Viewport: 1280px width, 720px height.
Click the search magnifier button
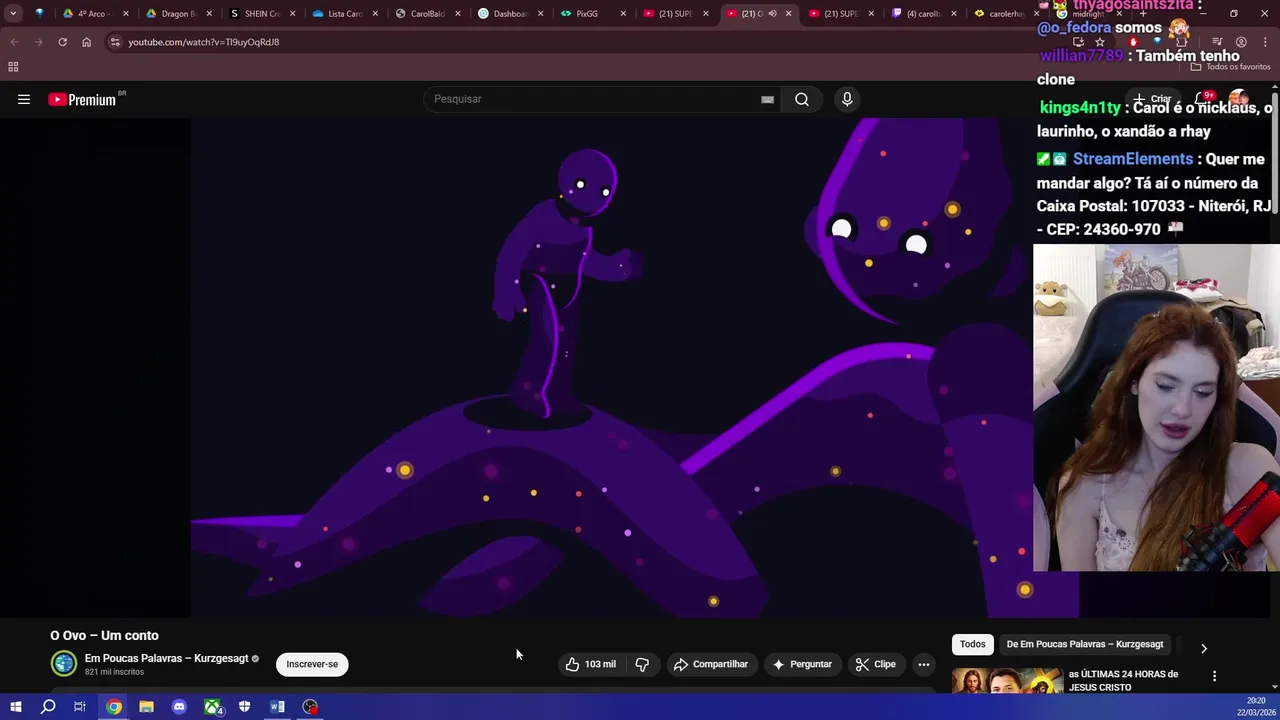coord(802,99)
